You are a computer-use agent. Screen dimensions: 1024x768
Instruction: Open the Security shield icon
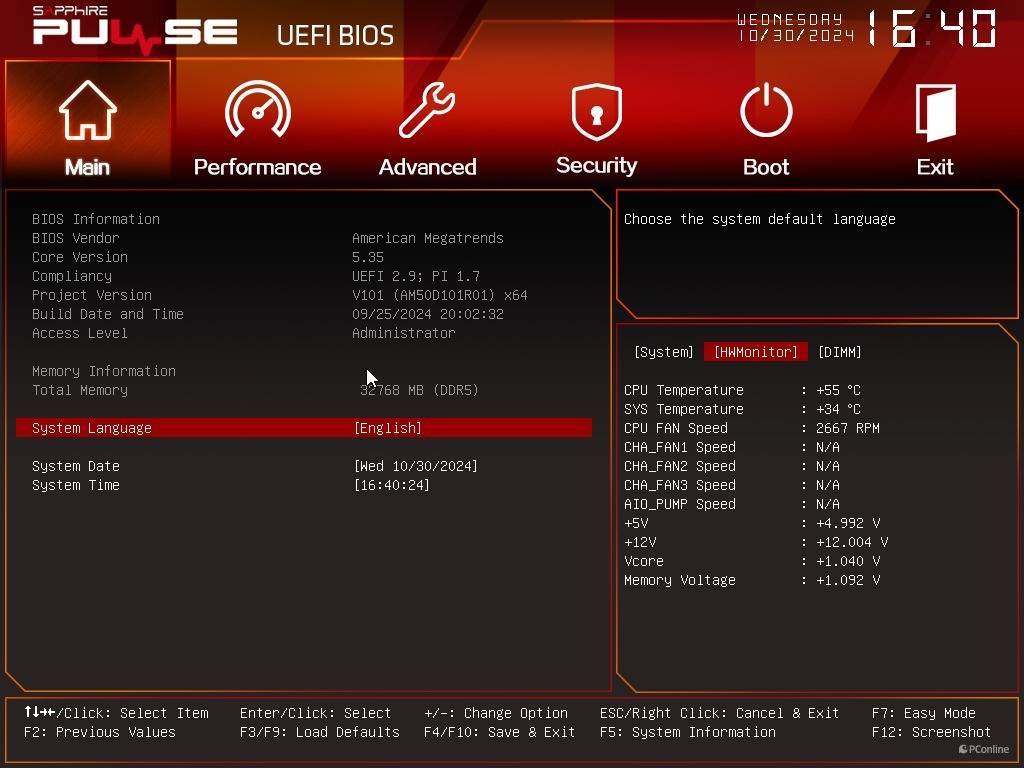596,110
